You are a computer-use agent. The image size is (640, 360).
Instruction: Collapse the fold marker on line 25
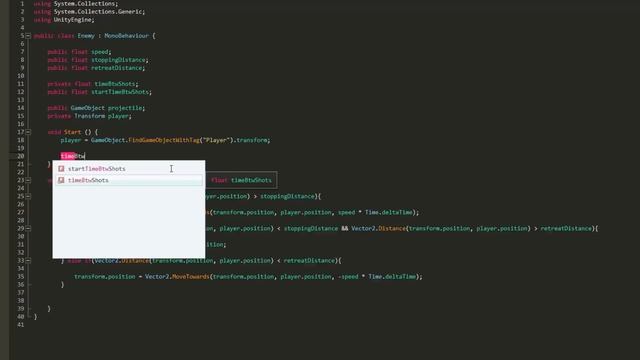28,196
